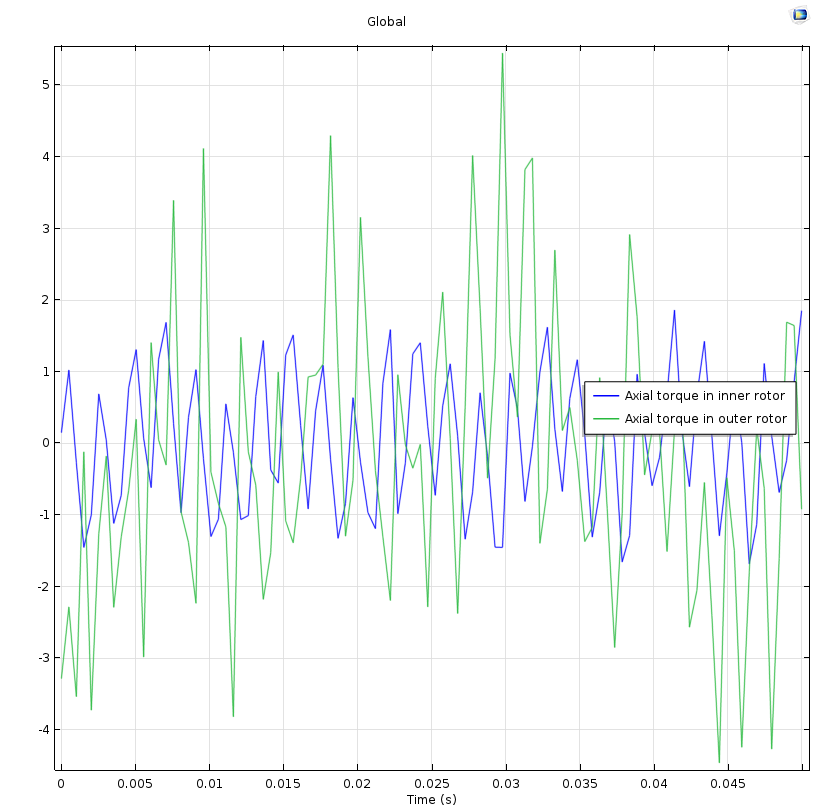Select x-axis tick label 0.015
The image size is (815, 810).
tap(283, 784)
